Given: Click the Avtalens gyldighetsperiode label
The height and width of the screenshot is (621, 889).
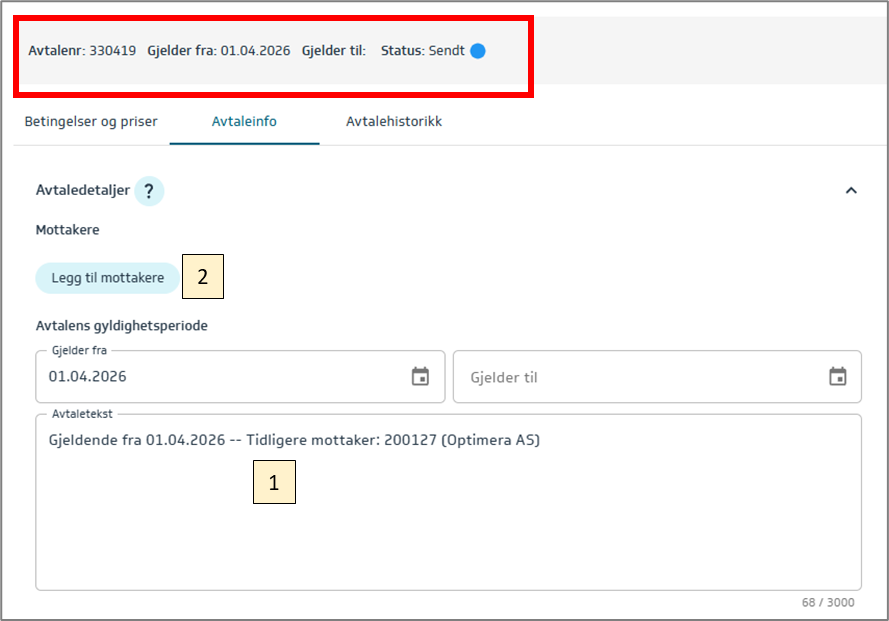Looking at the screenshot, I should (x=122, y=325).
